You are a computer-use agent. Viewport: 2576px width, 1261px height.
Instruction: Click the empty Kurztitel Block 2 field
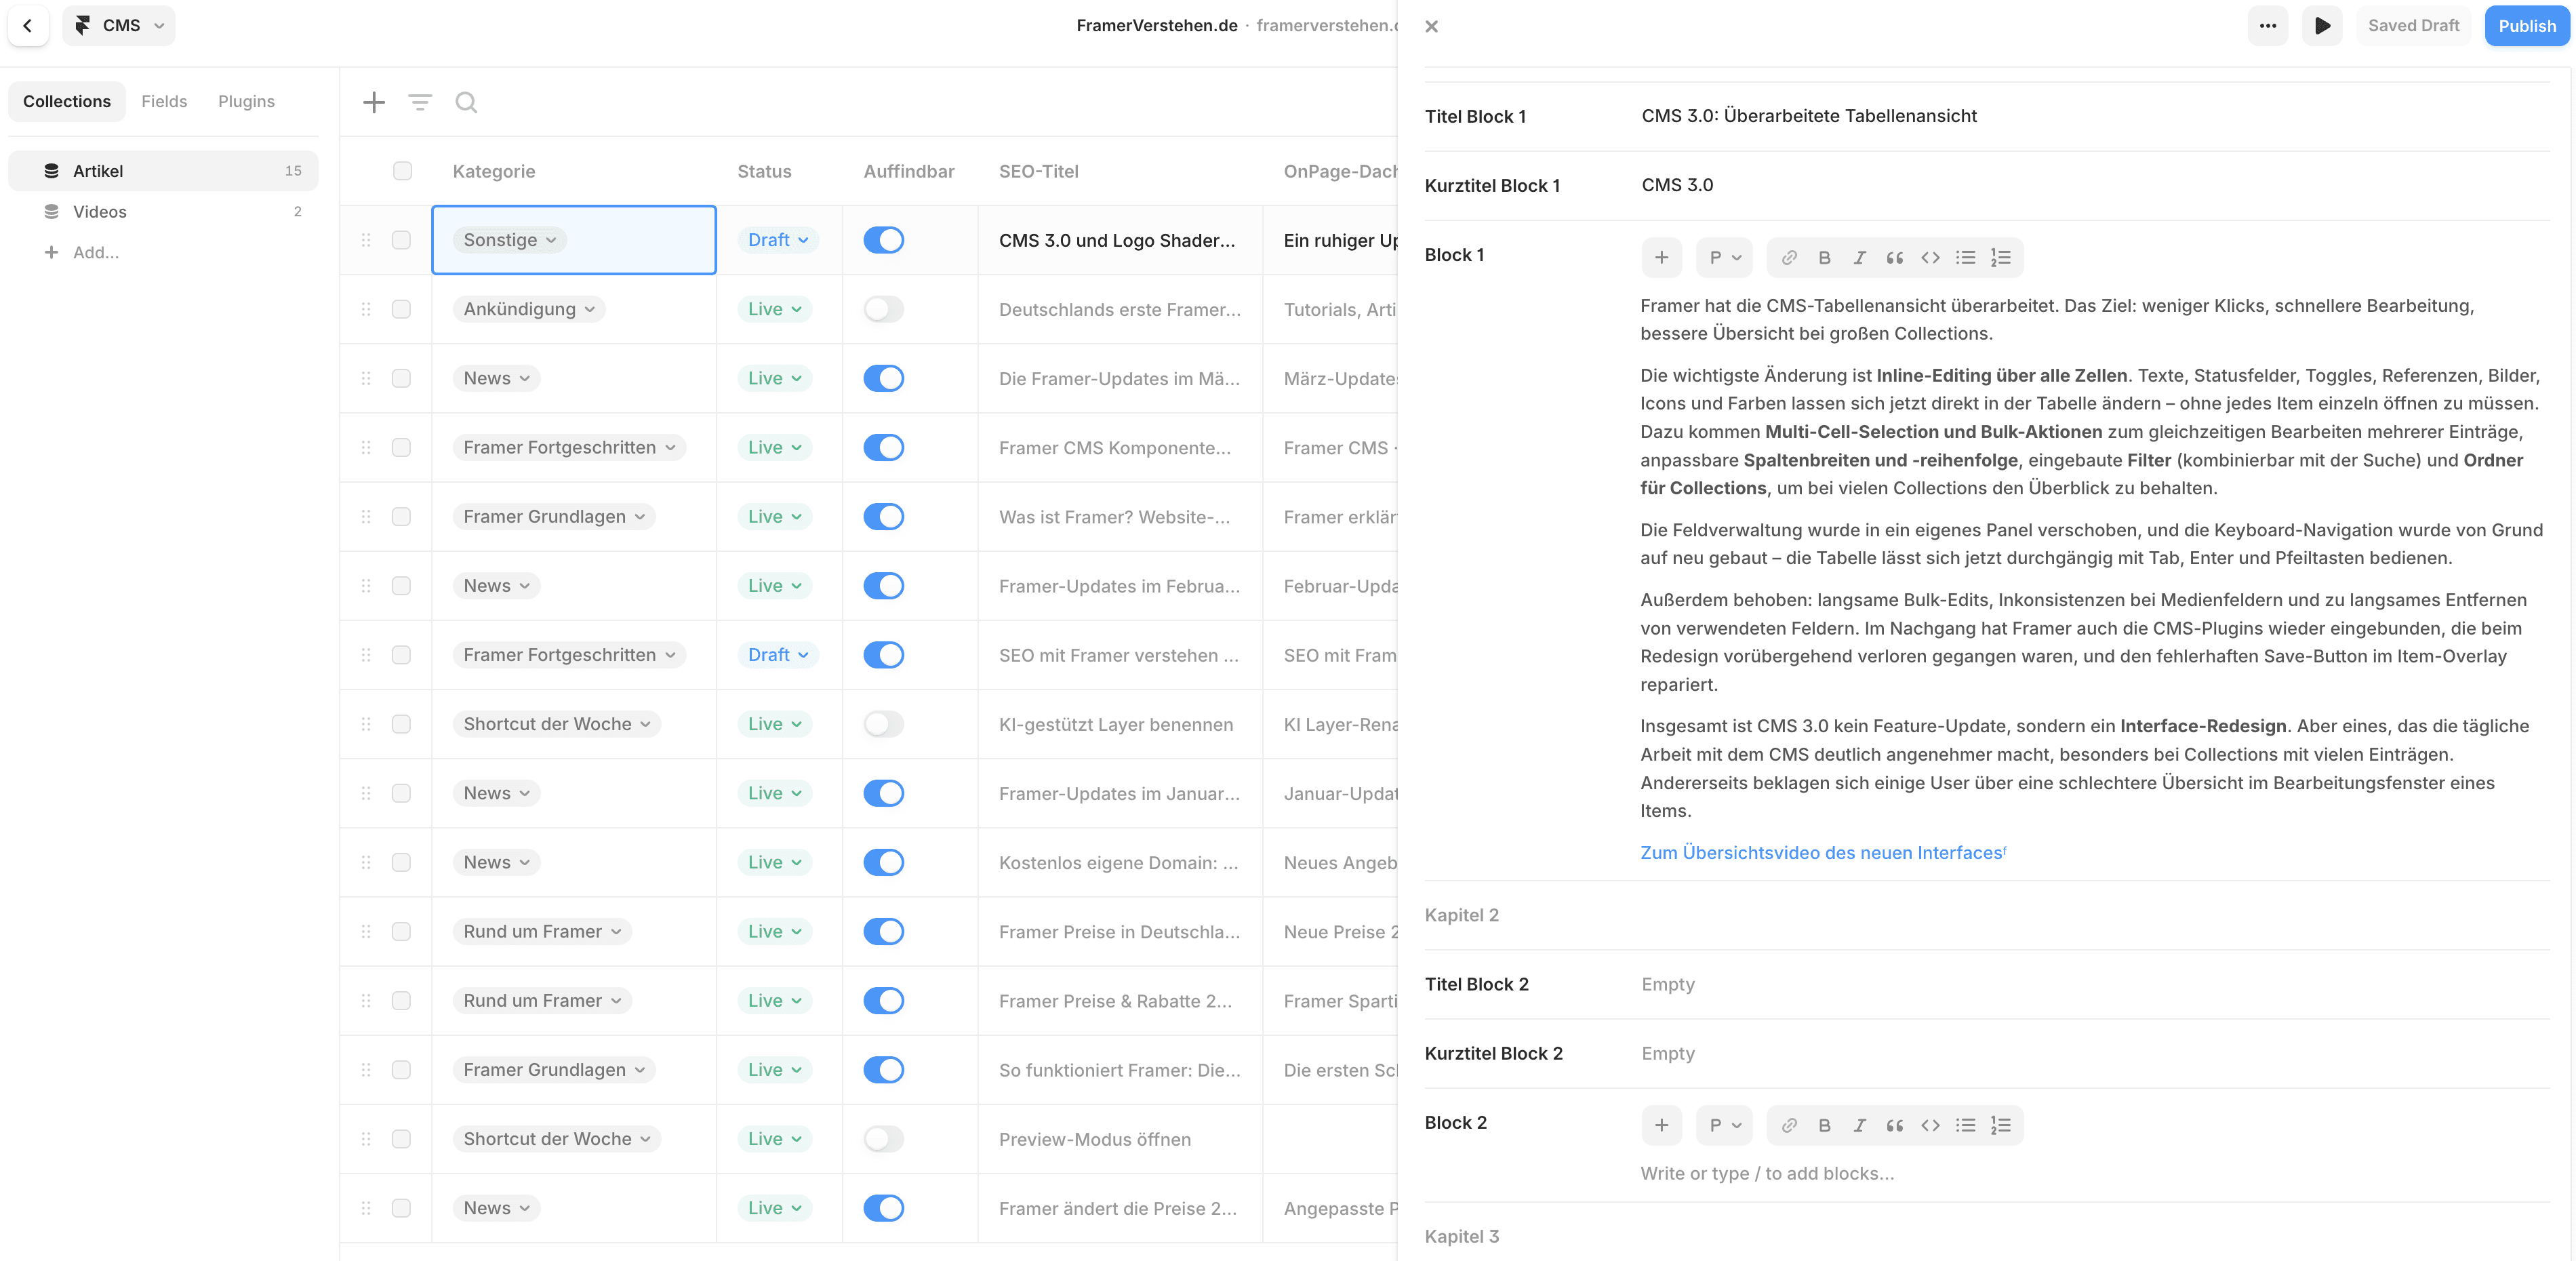tap(2095, 1053)
